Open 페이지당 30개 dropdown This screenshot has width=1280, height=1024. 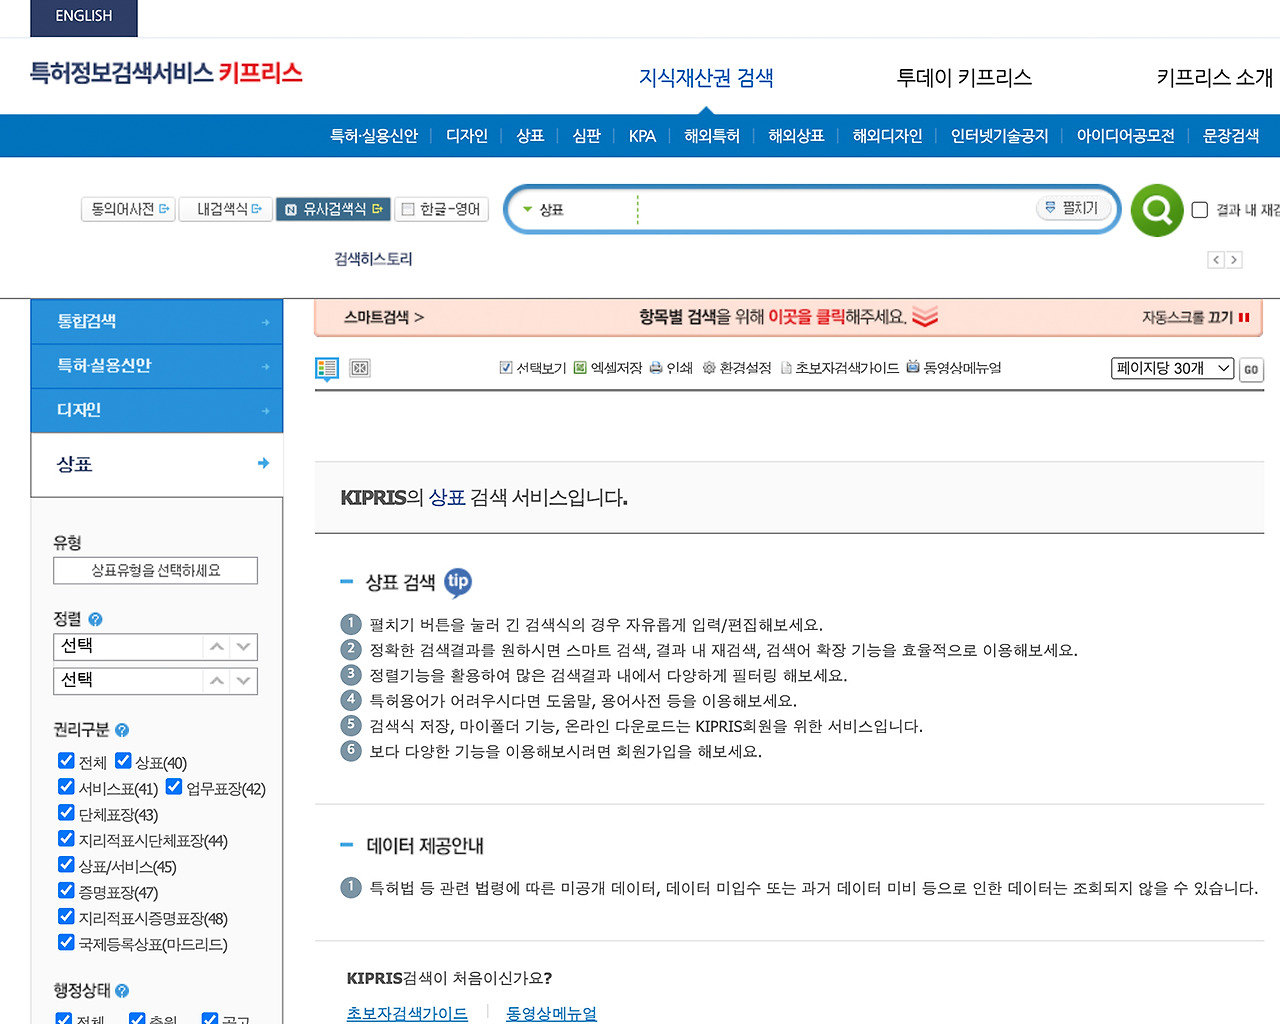(1173, 368)
